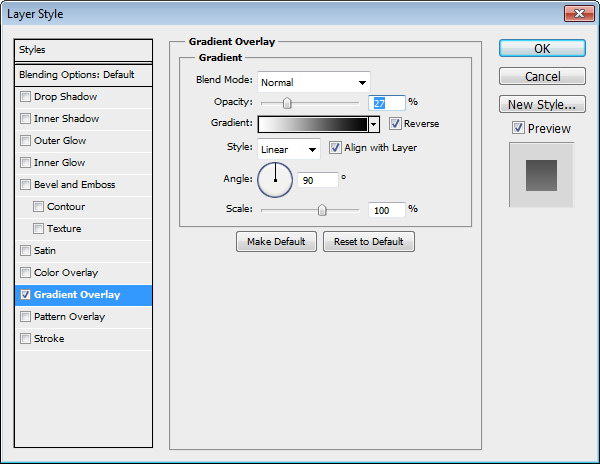Open the gradient Style dropdown

(x=288, y=149)
